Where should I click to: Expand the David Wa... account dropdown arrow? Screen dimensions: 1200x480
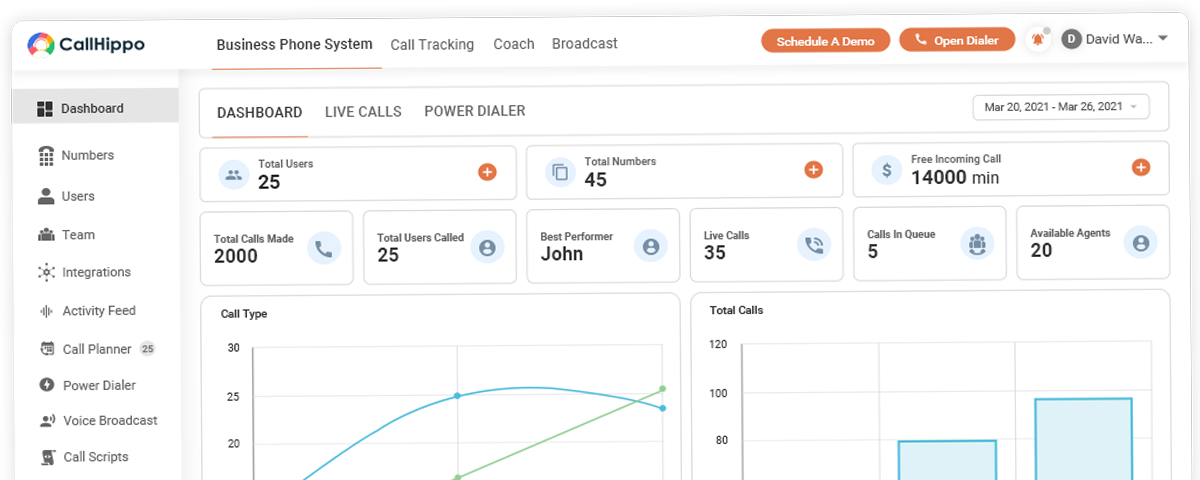point(1162,39)
